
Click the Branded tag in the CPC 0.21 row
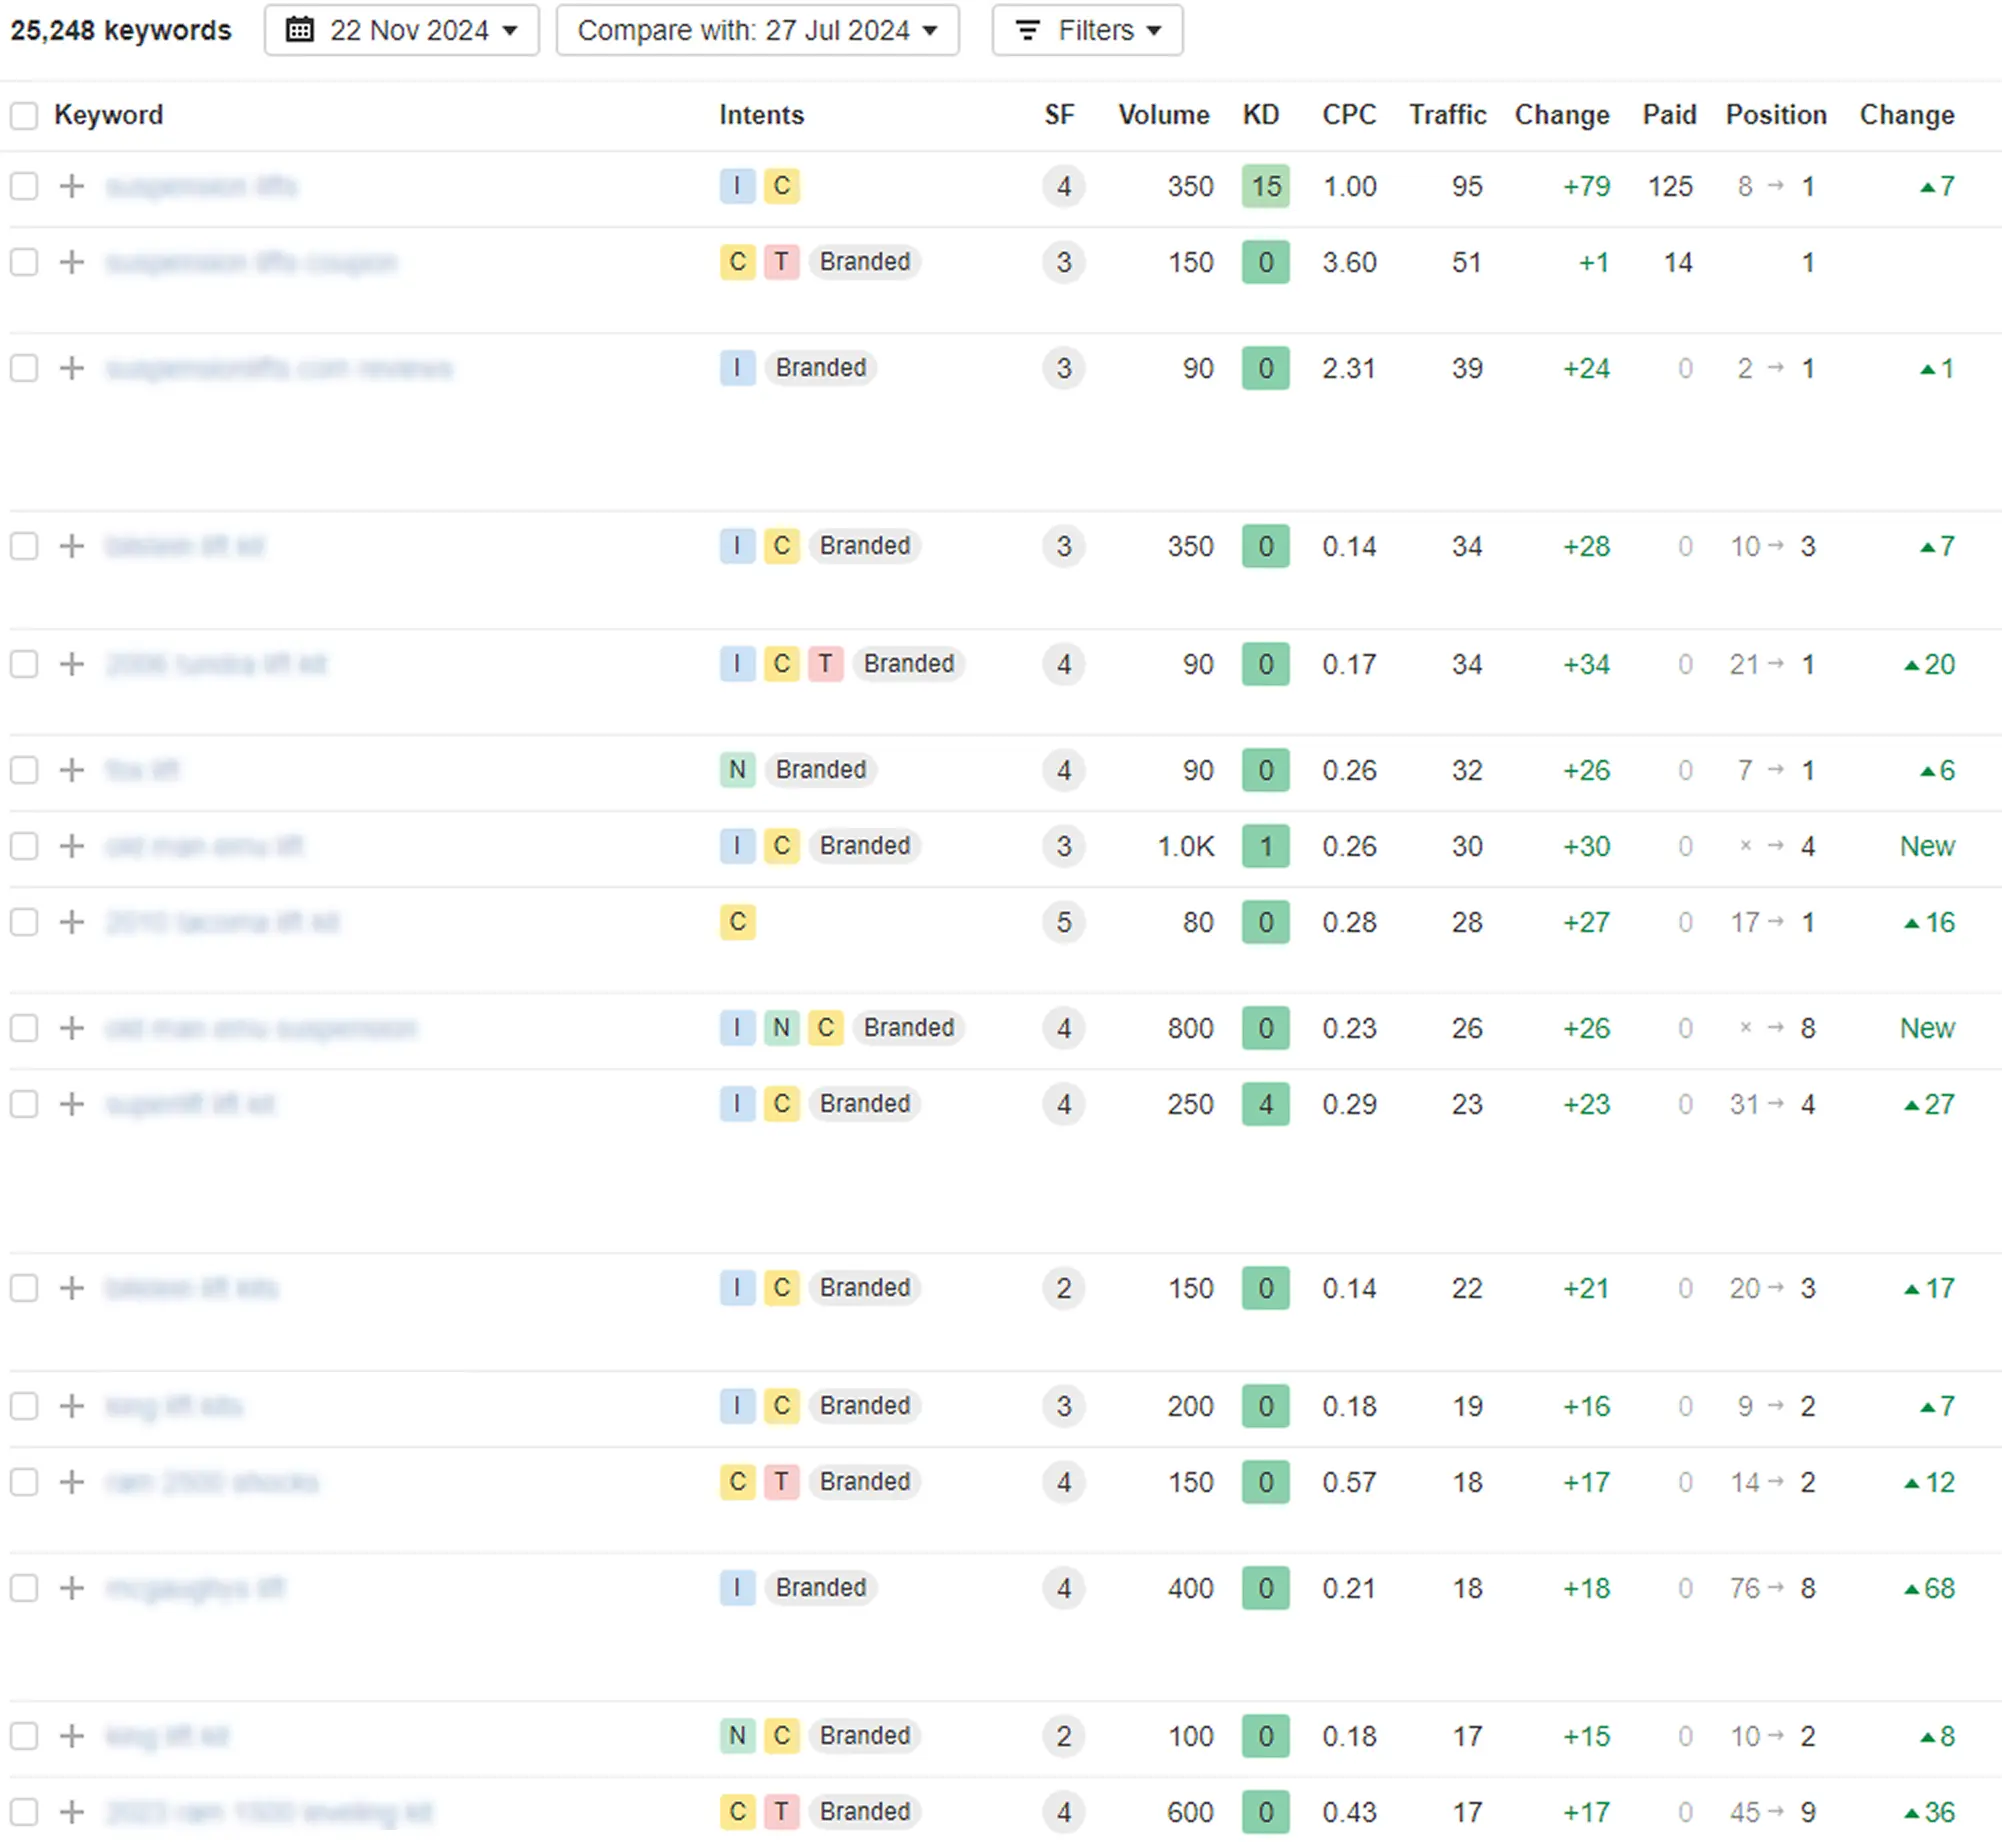click(820, 1588)
